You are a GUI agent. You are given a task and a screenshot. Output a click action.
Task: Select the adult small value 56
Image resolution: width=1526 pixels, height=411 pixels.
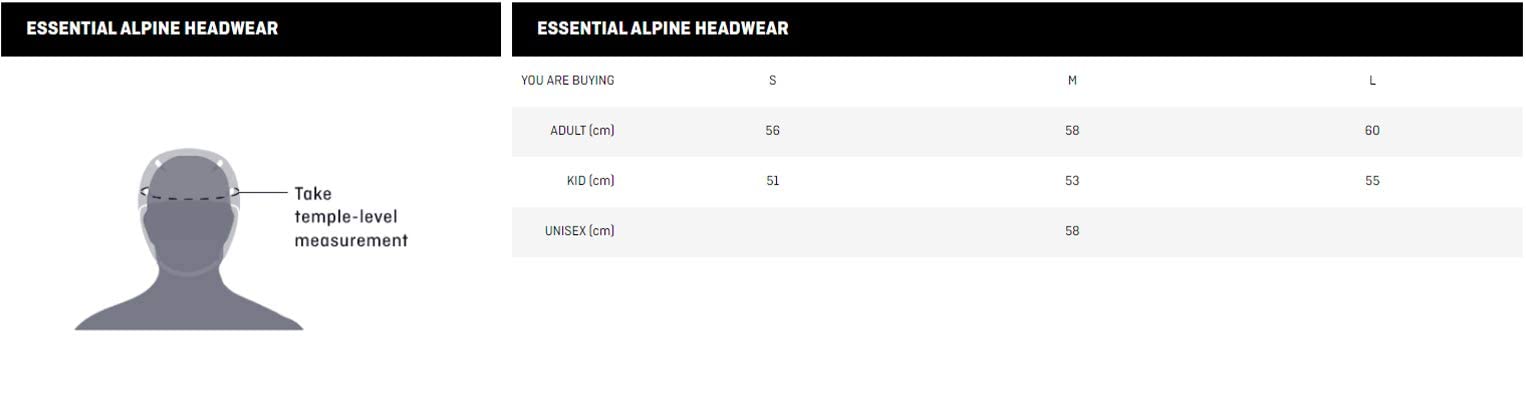[x=772, y=131]
